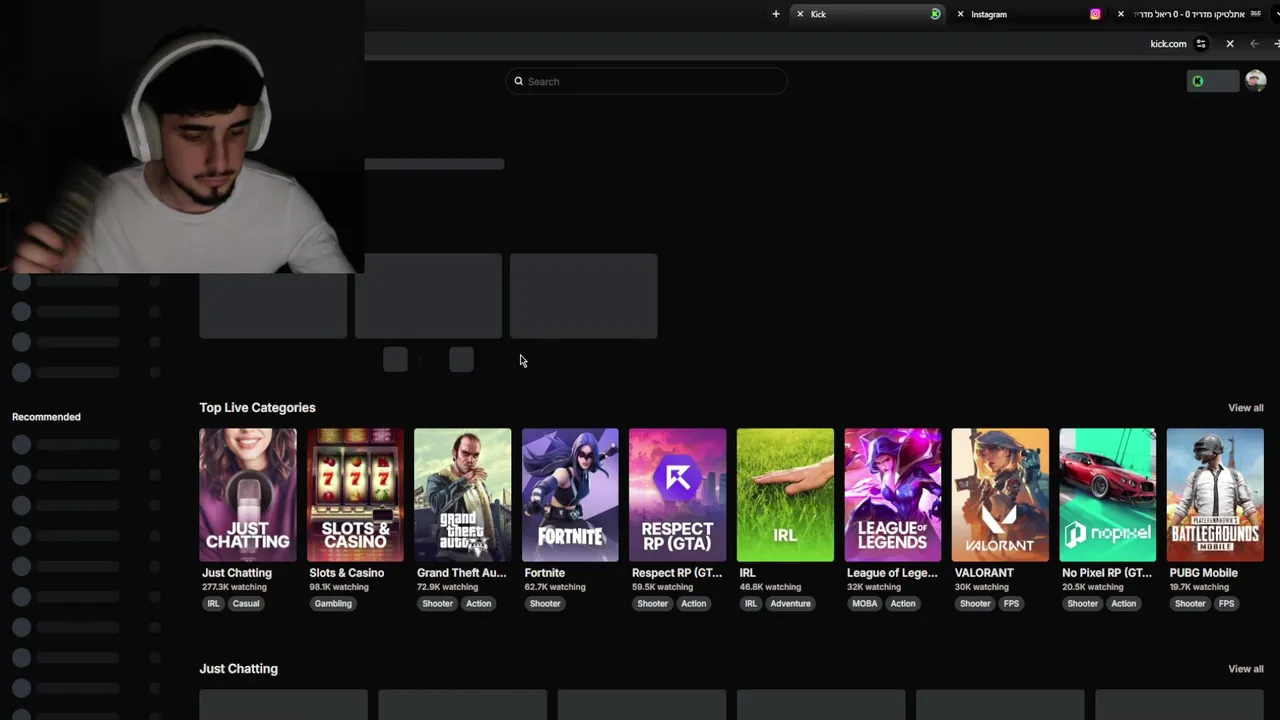
Task: Open the PUBG Mobile category thumbnail
Action: point(1215,495)
